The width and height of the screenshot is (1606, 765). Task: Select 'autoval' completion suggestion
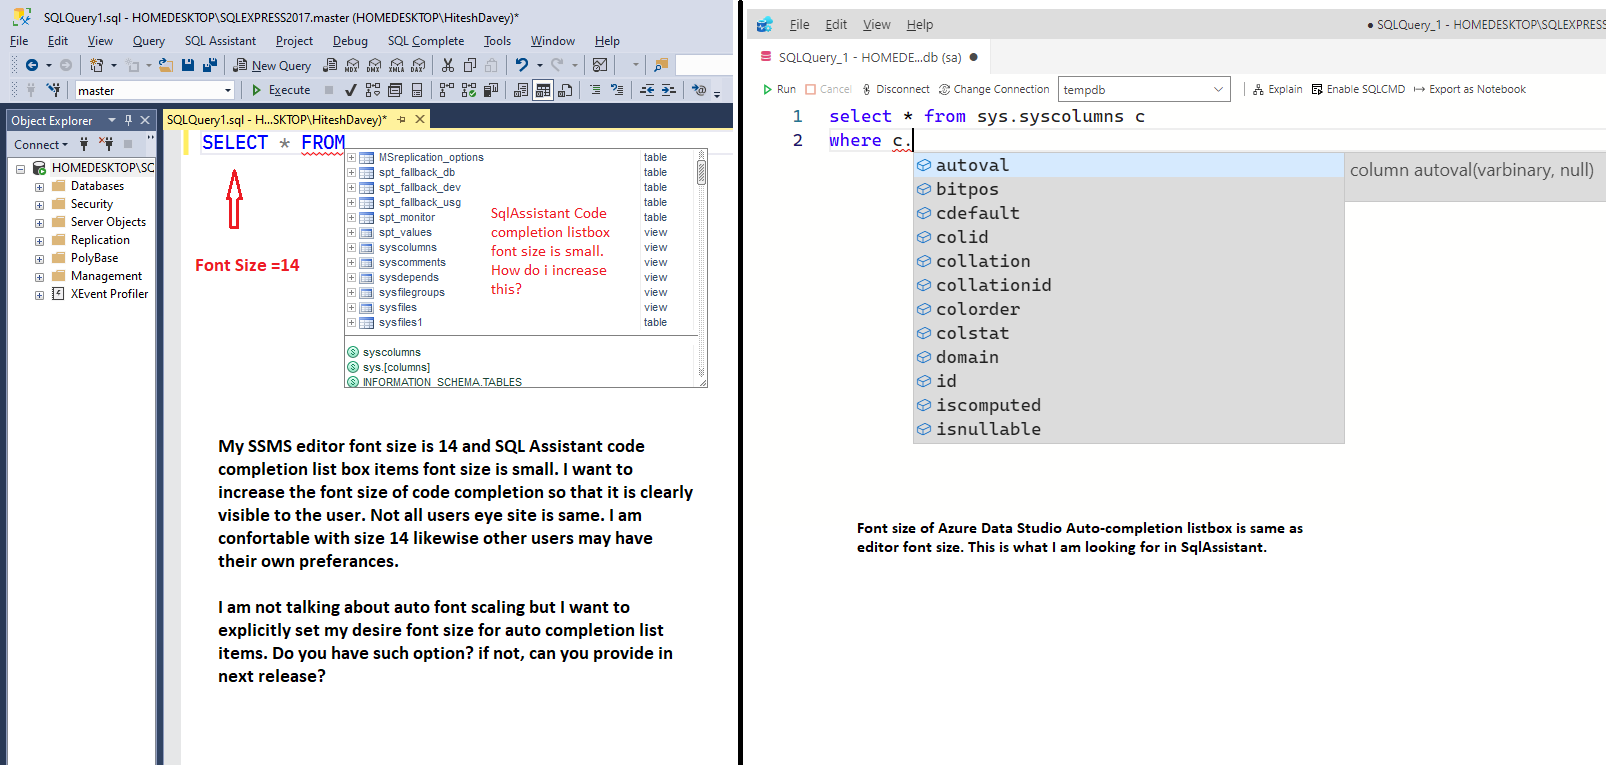tap(1129, 165)
